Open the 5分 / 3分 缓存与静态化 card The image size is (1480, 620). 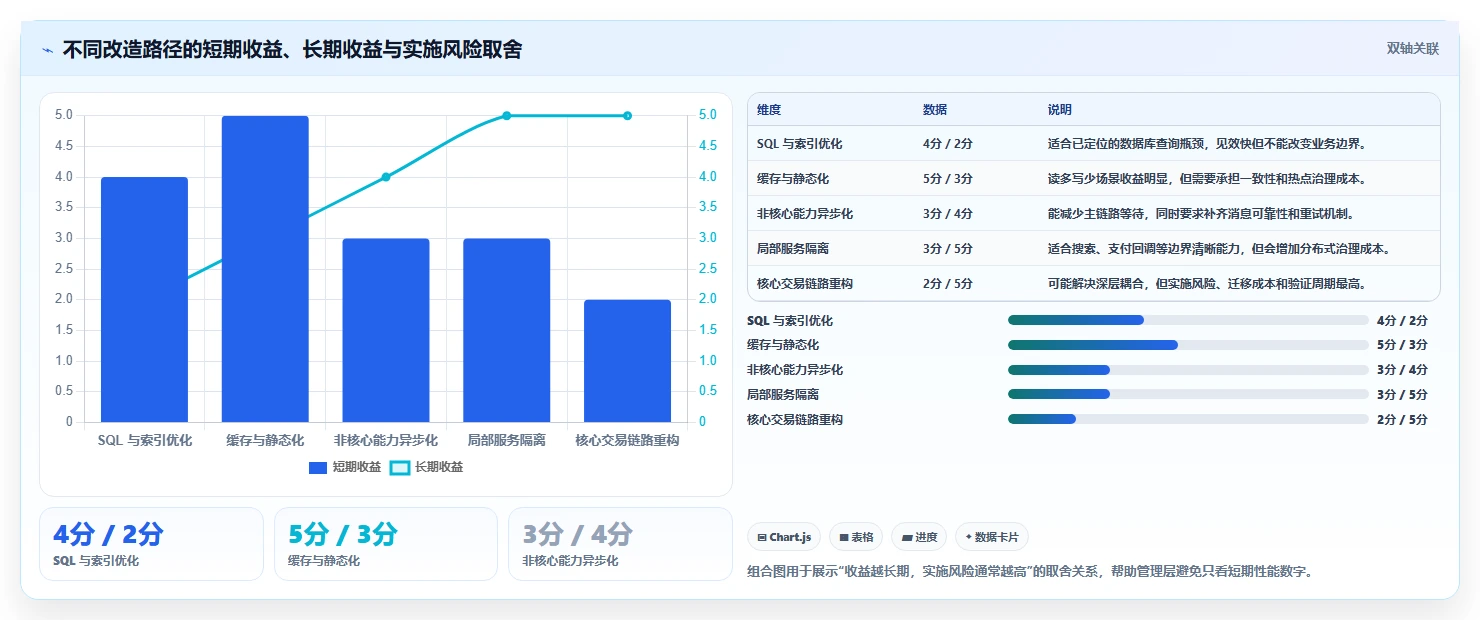coord(386,544)
